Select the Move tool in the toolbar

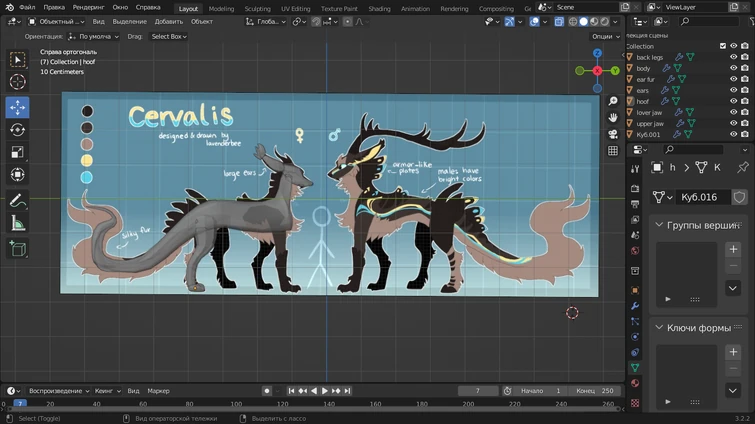(x=17, y=107)
